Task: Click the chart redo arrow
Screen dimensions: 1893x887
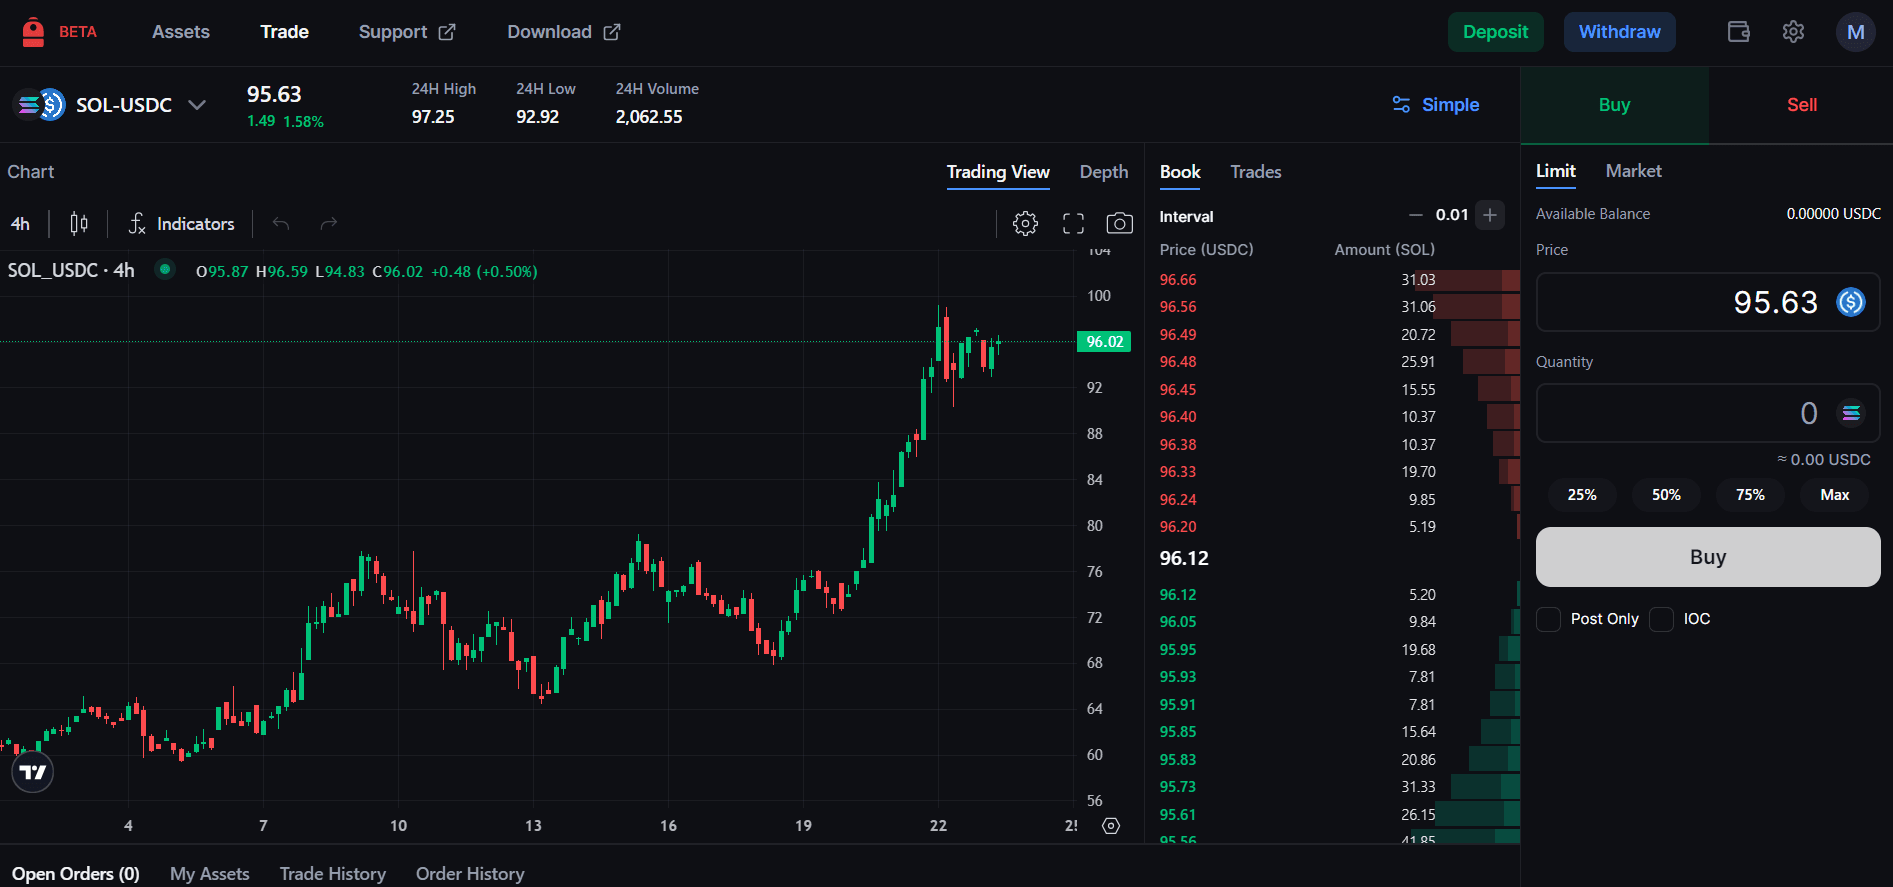Action: tap(328, 223)
